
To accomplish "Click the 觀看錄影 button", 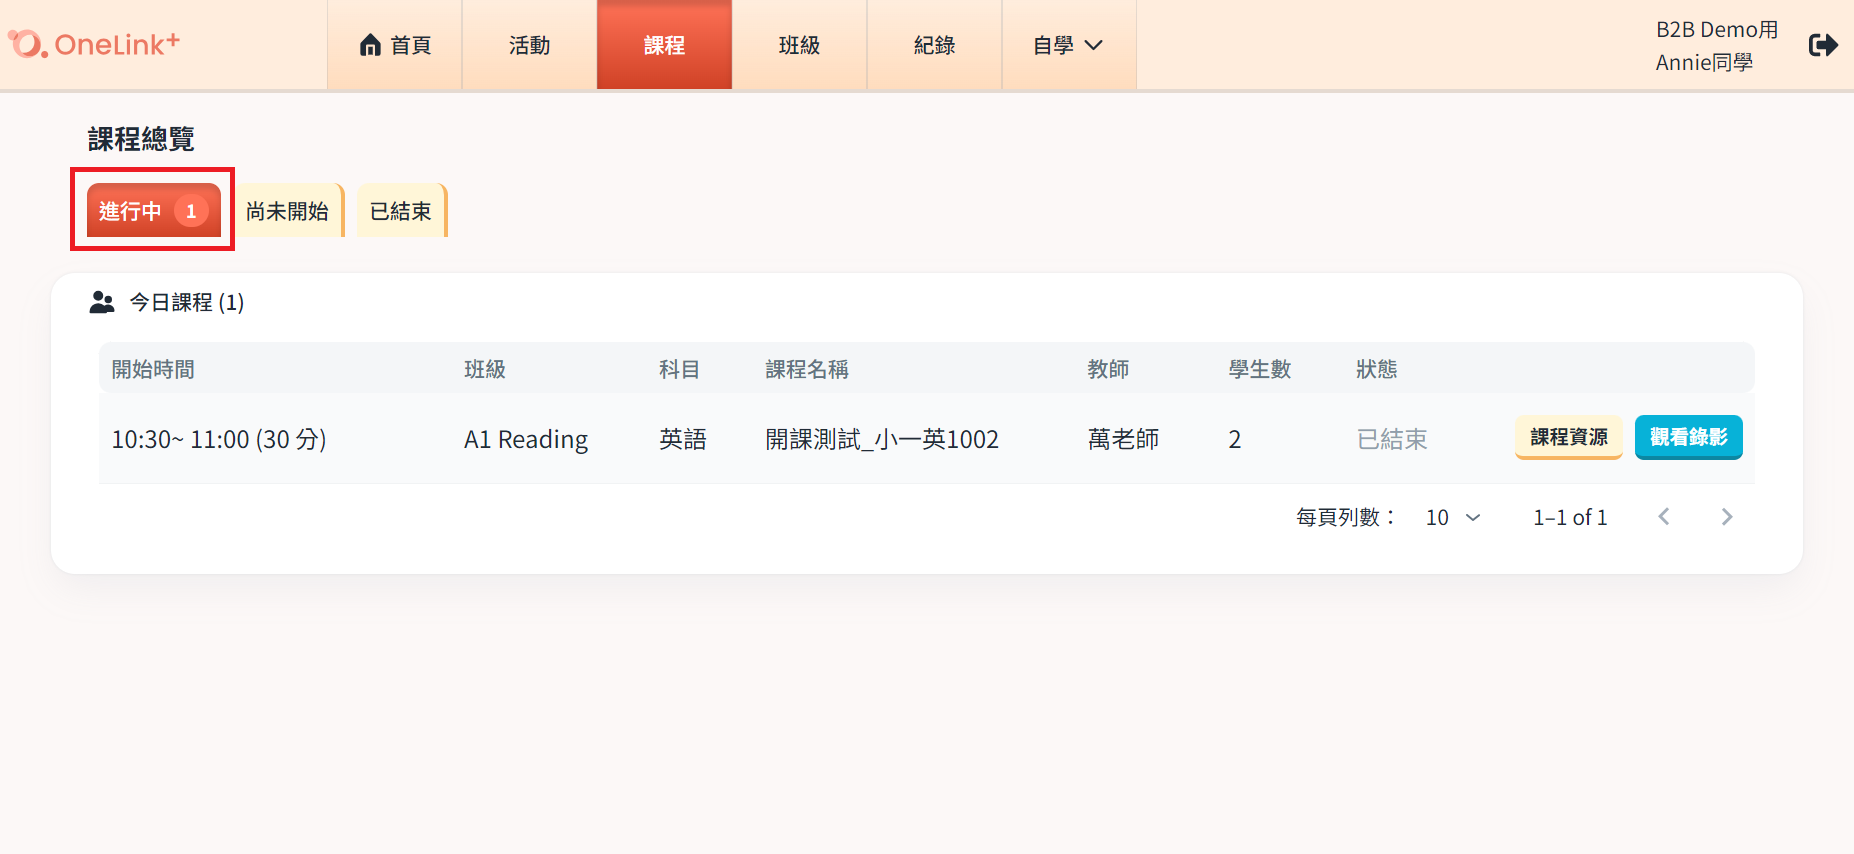I will 1689,437.
